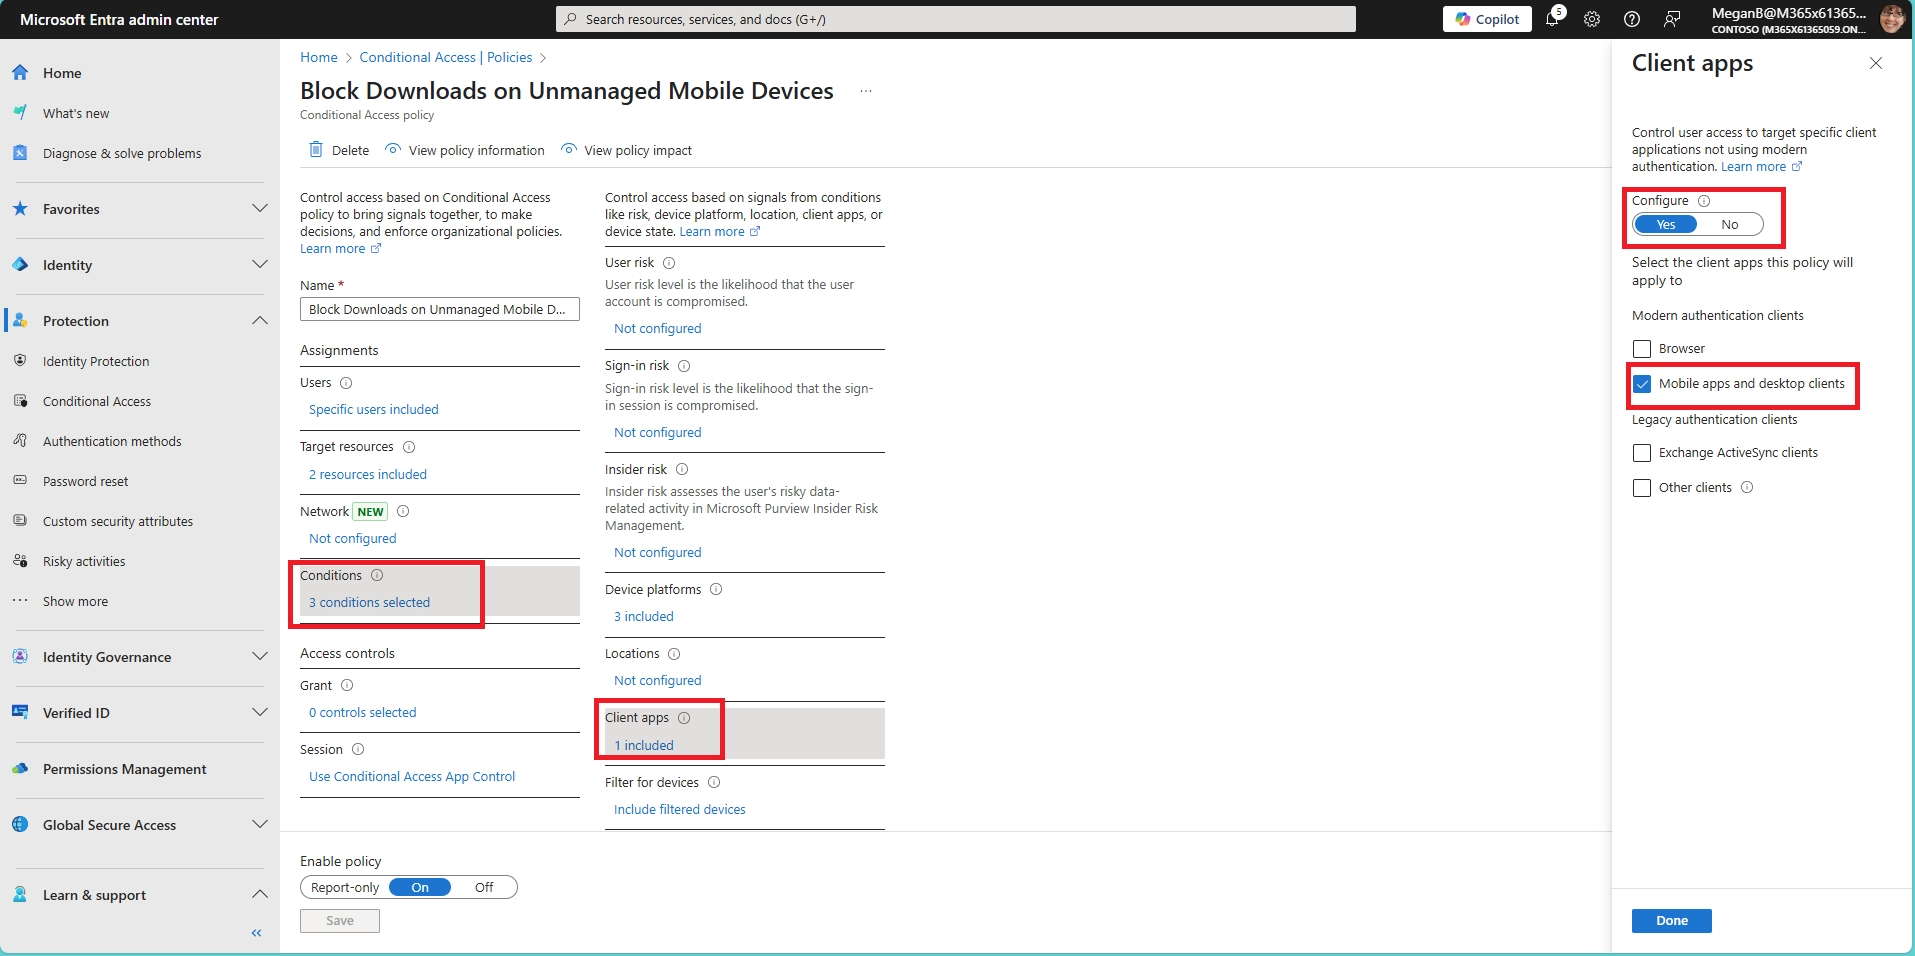Click the search resources input field
Image resolution: width=1915 pixels, height=956 pixels.
point(956,19)
